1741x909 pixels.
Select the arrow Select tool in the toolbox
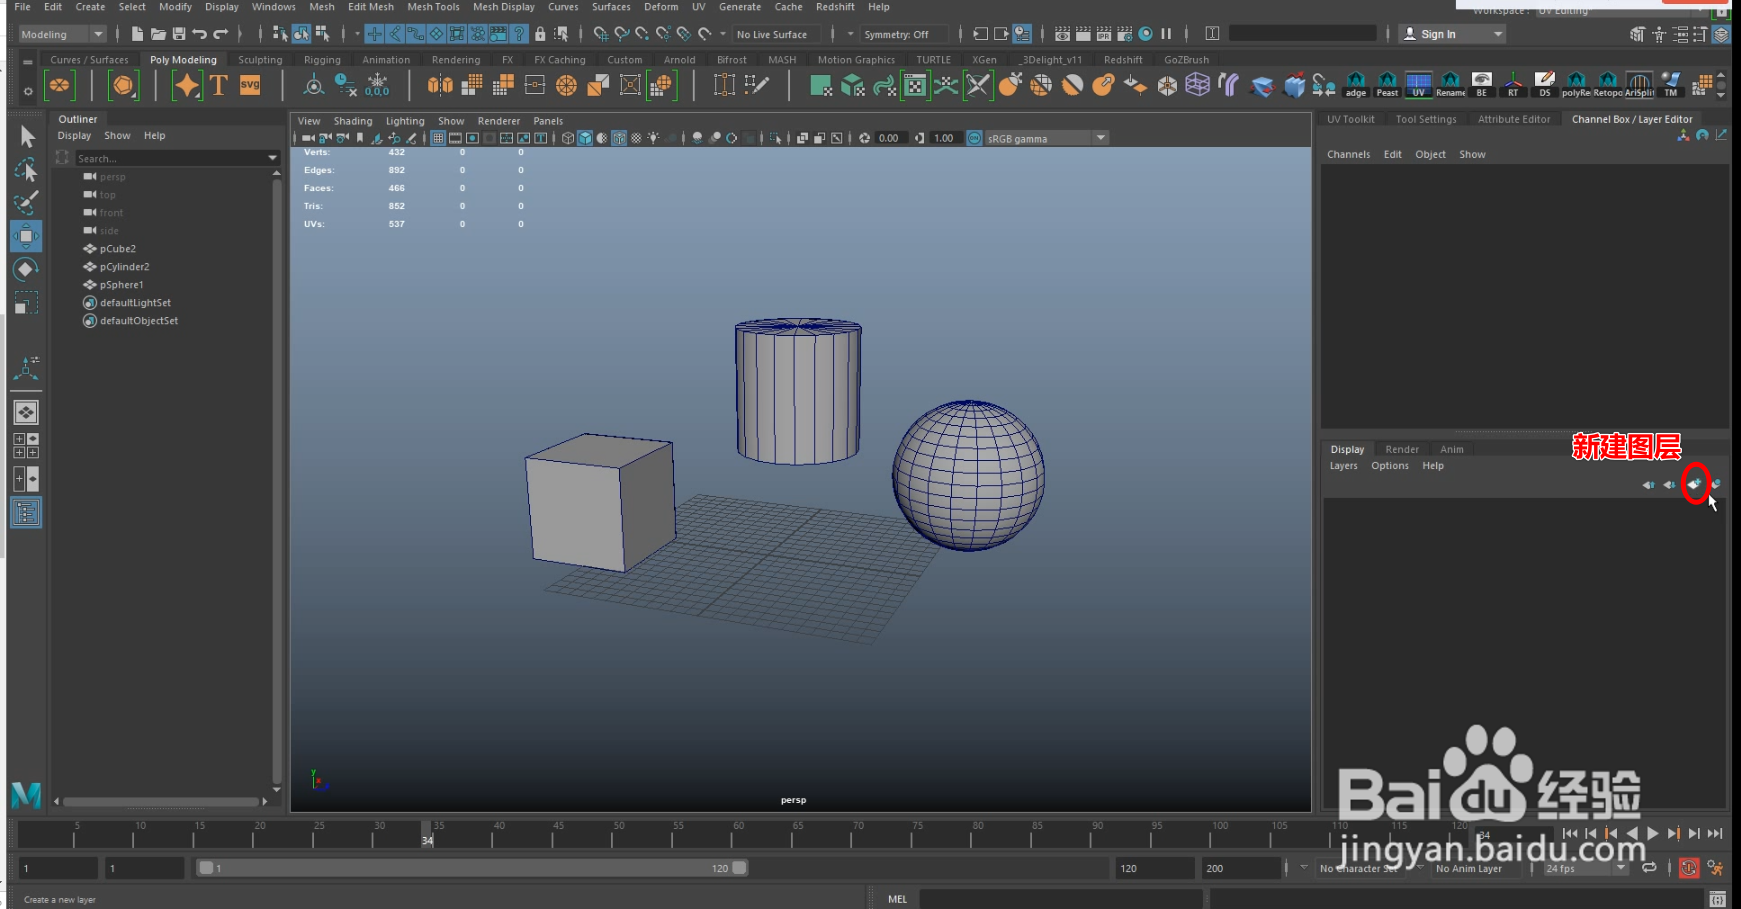pos(27,136)
